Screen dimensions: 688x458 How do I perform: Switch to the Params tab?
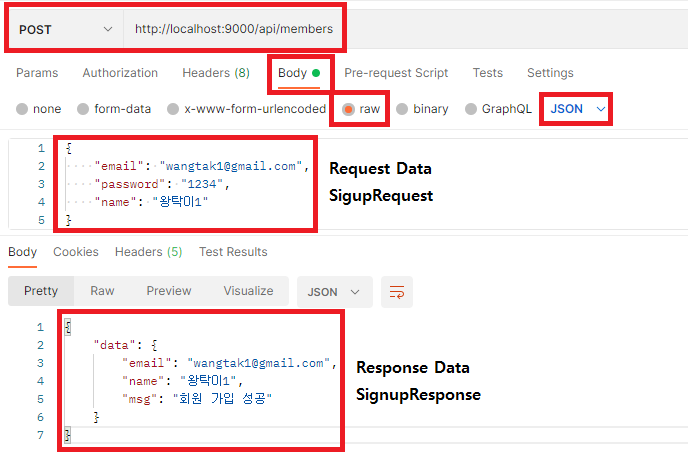(x=37, y=73)
